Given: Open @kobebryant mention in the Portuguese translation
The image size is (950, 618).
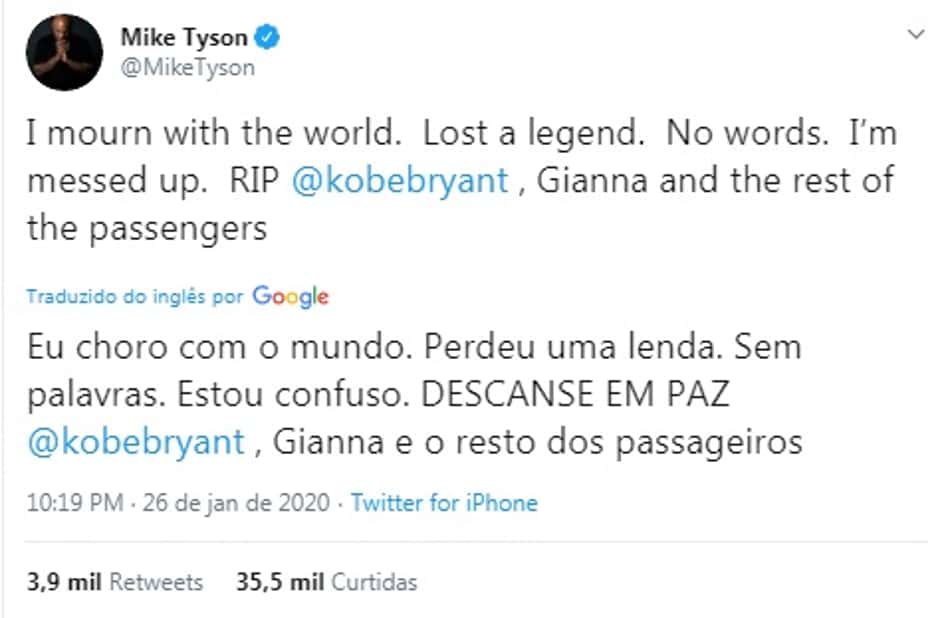Looking at the screenshot, I should pyautogui.click(x=136, y=442).
